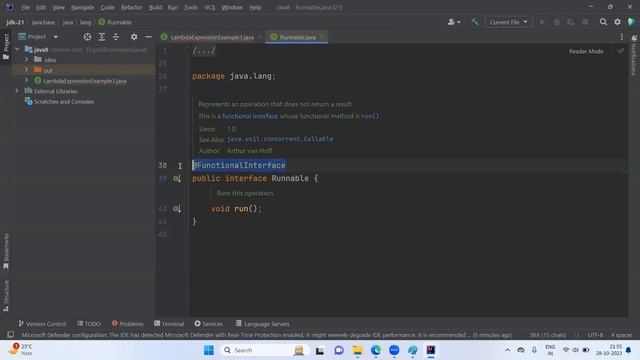Follow the 'functional interface' doc link
The image size is (640, 360).
pyautogui.click(x=250, y=116)
